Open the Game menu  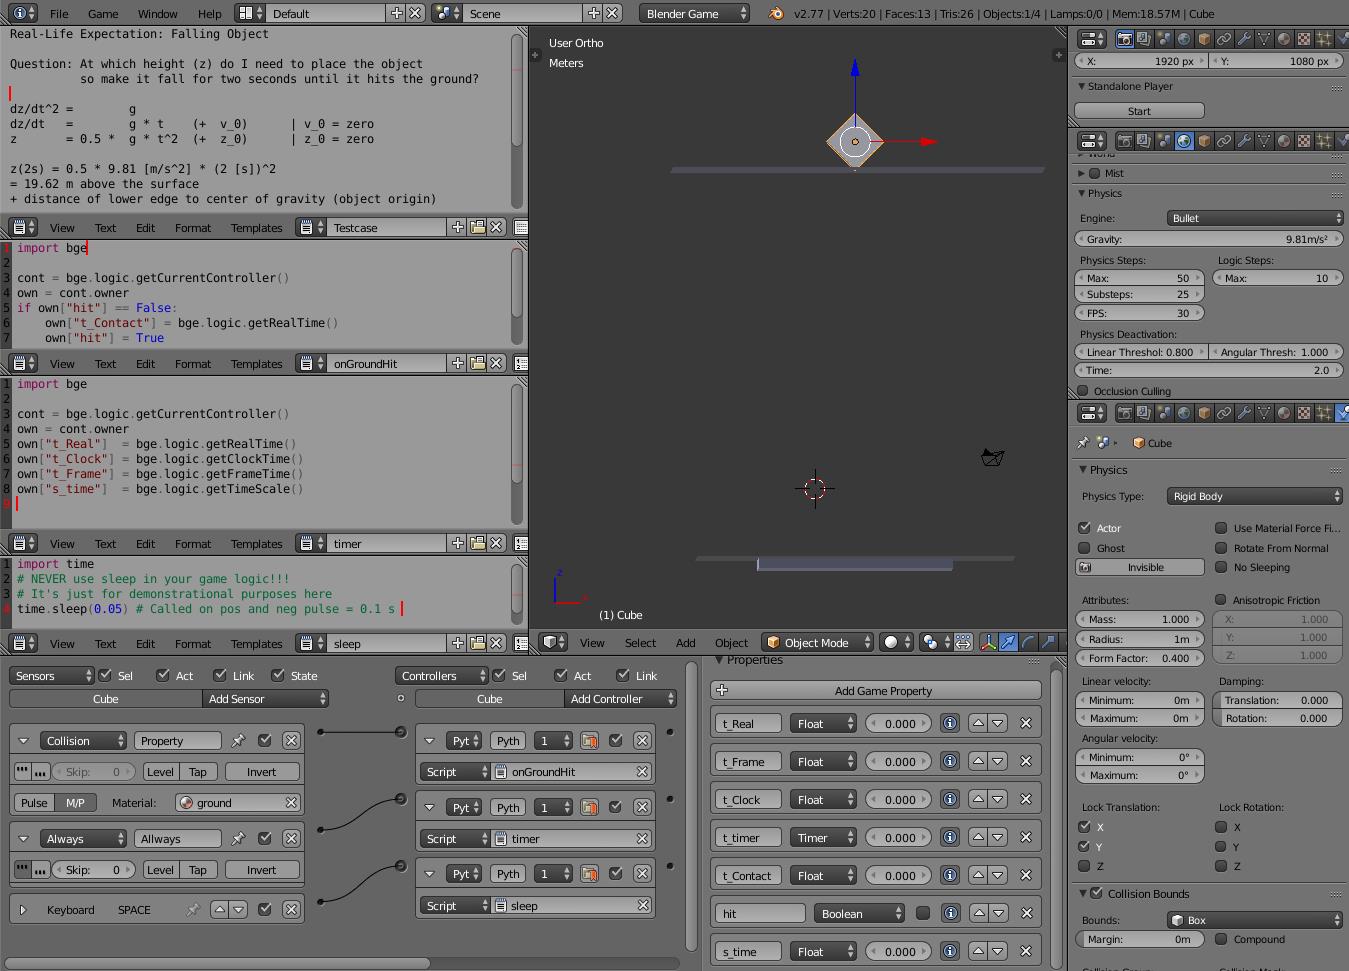(x=103, y=14)
